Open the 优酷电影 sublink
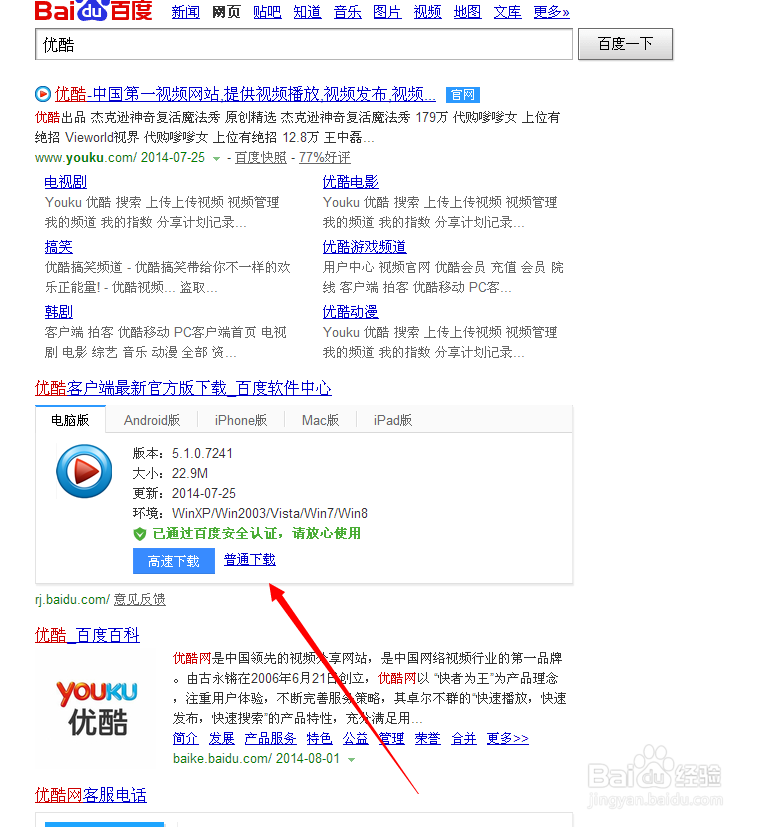 350,182
